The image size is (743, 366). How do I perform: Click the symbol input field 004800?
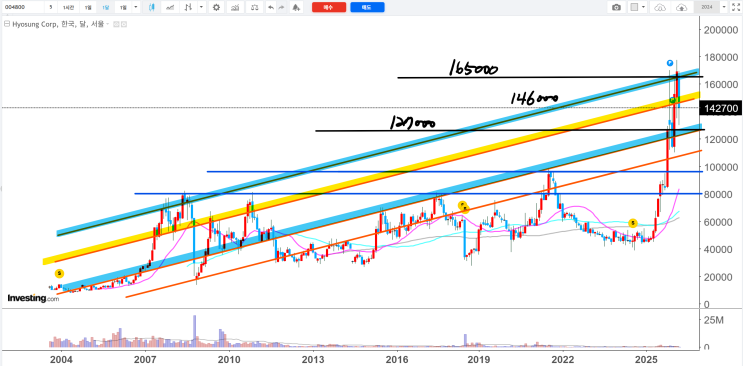23,7
